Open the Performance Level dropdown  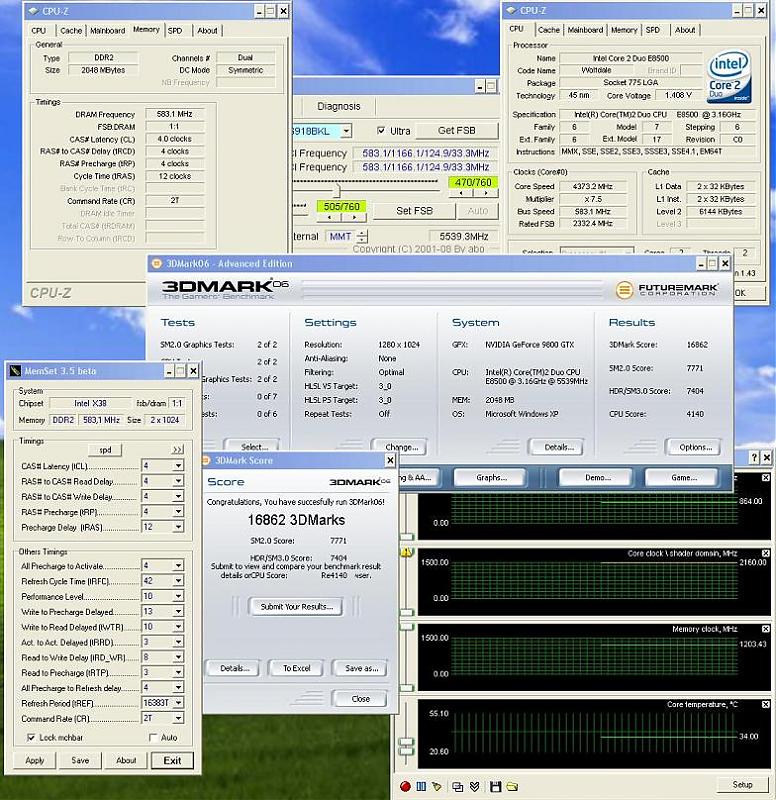click(178, 596)
